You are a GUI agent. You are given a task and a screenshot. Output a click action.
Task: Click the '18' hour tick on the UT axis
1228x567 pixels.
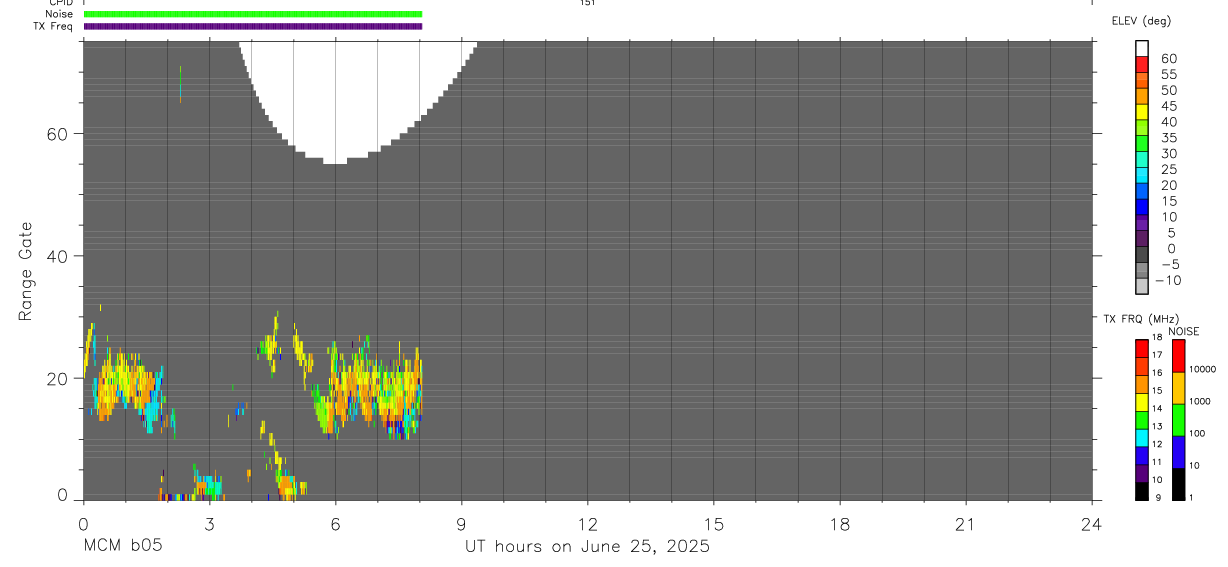click(x=839, y=524)
